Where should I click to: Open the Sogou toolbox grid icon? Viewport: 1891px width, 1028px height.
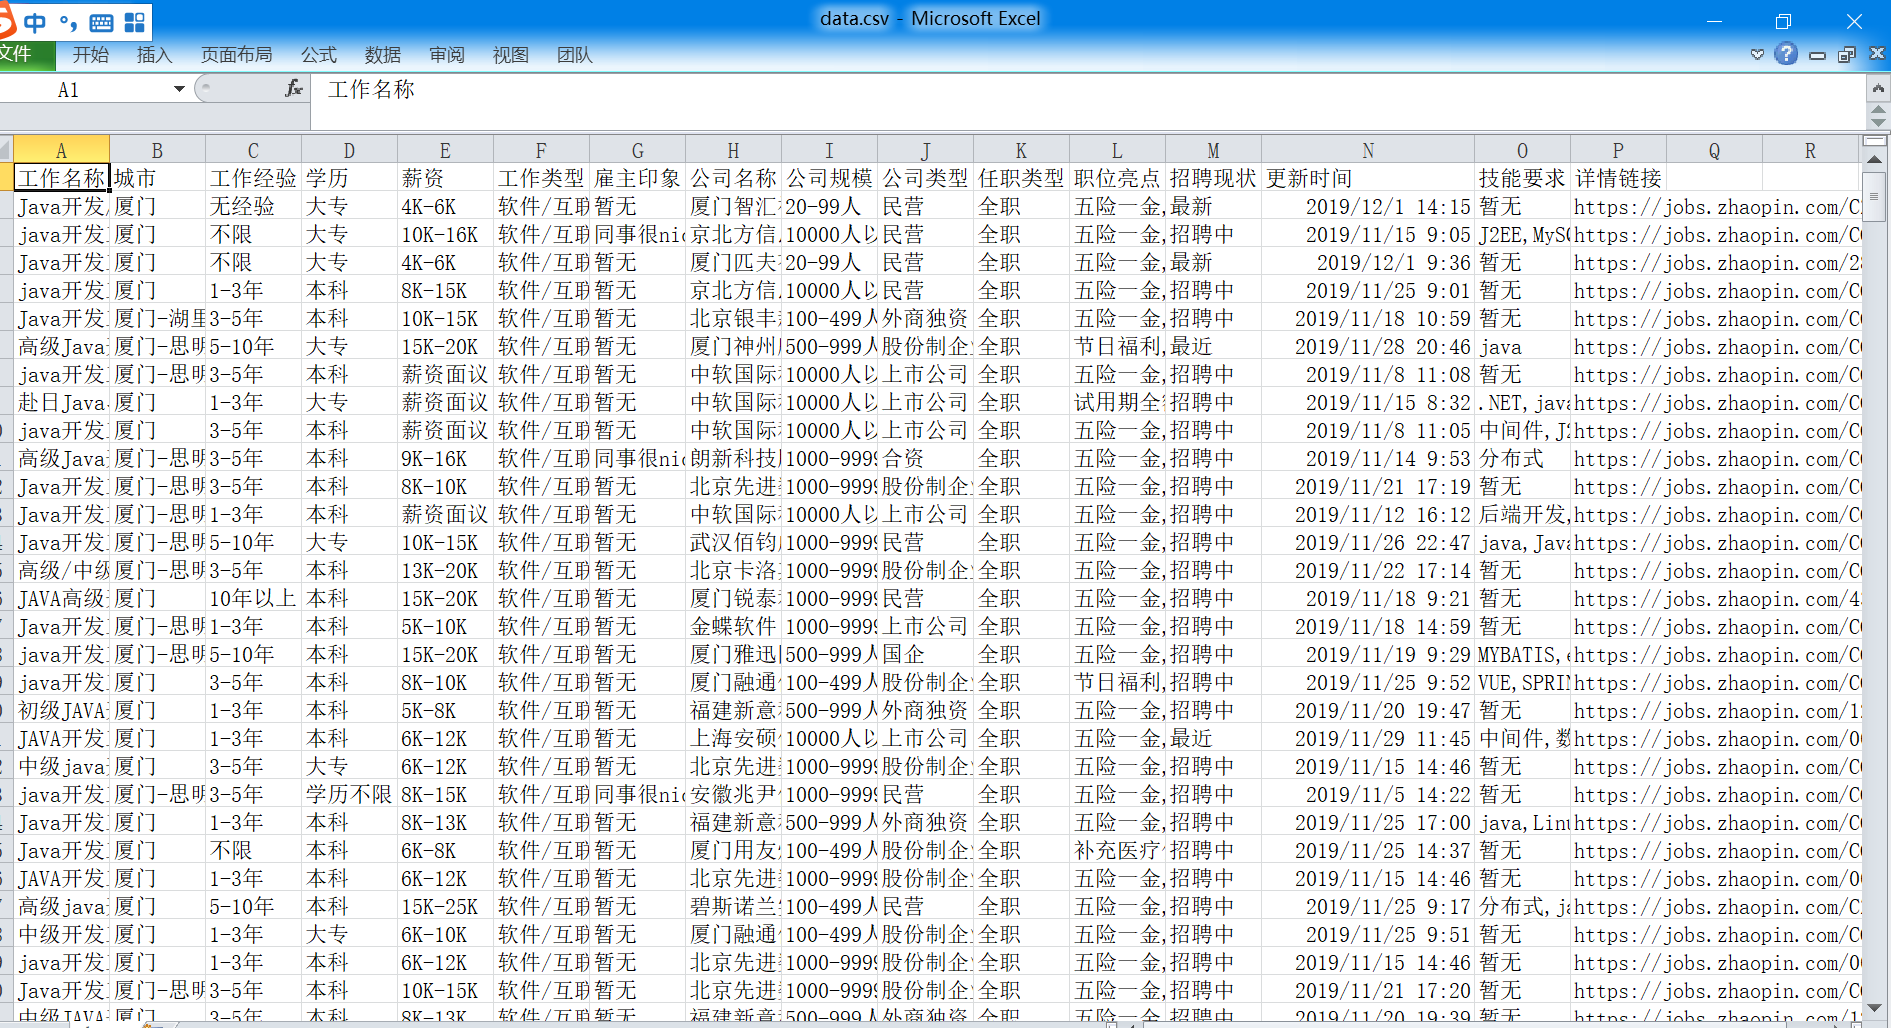click(x=135, y=22)
